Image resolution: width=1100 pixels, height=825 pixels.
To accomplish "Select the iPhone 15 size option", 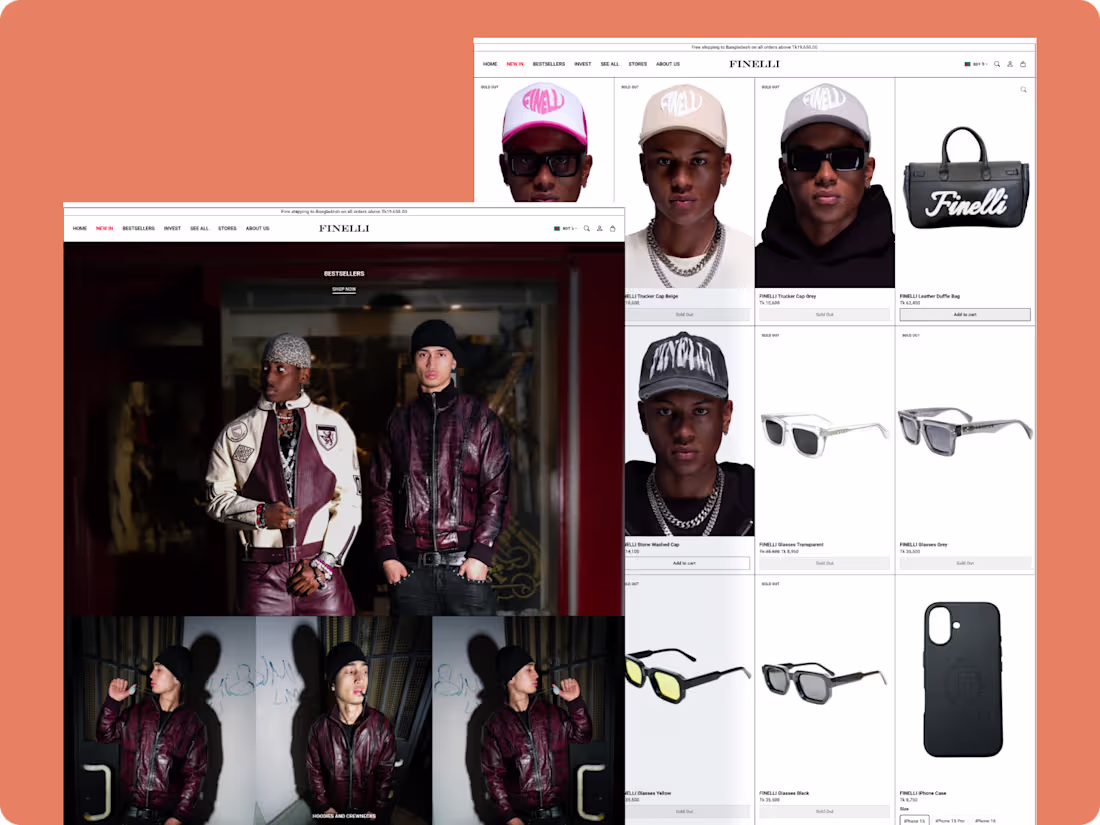I will tap(914, 821).
